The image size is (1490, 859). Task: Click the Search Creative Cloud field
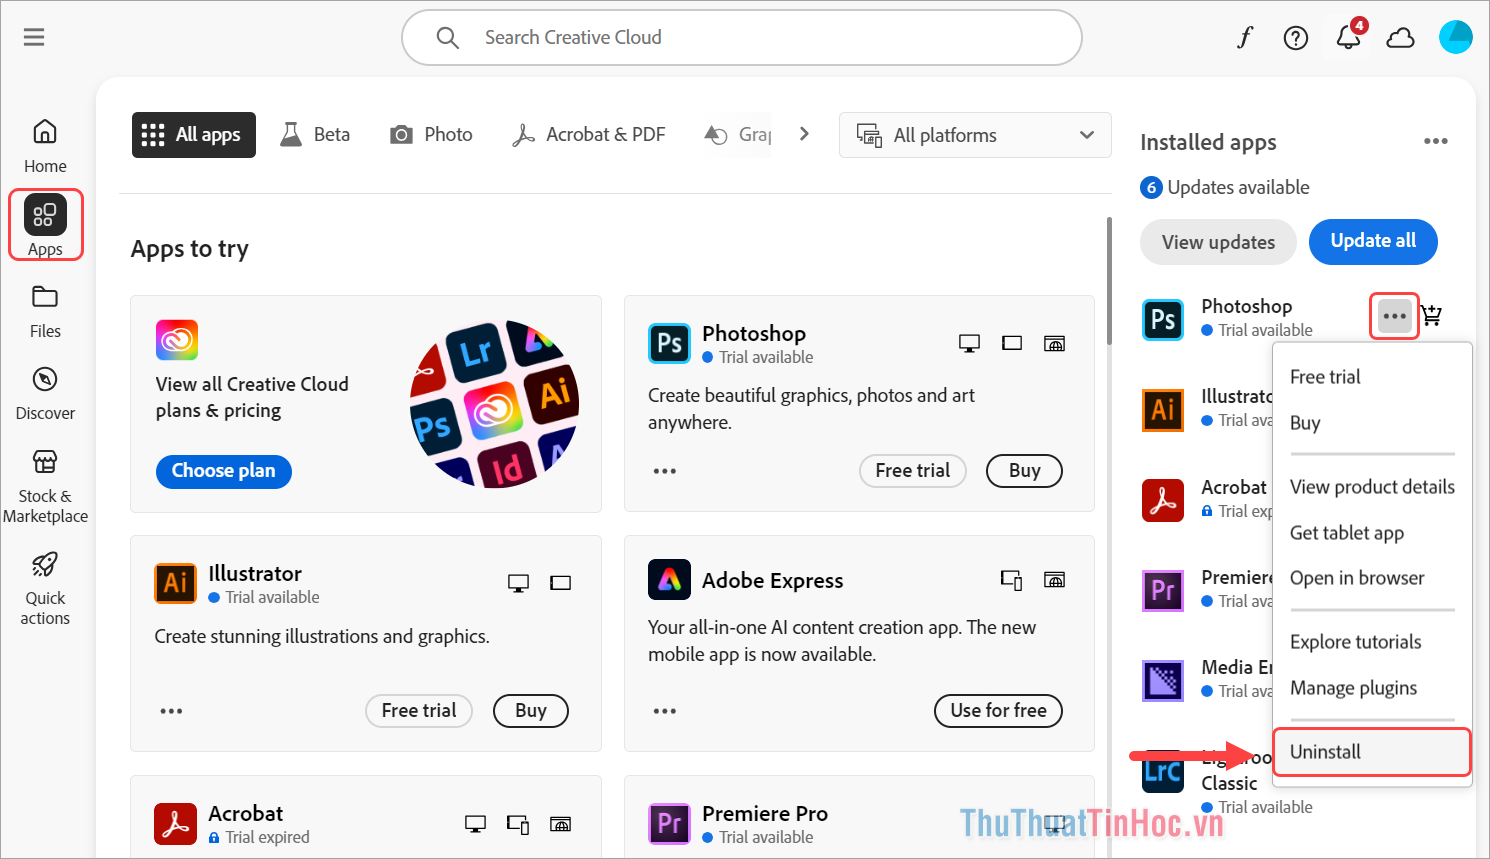[742, 38]
